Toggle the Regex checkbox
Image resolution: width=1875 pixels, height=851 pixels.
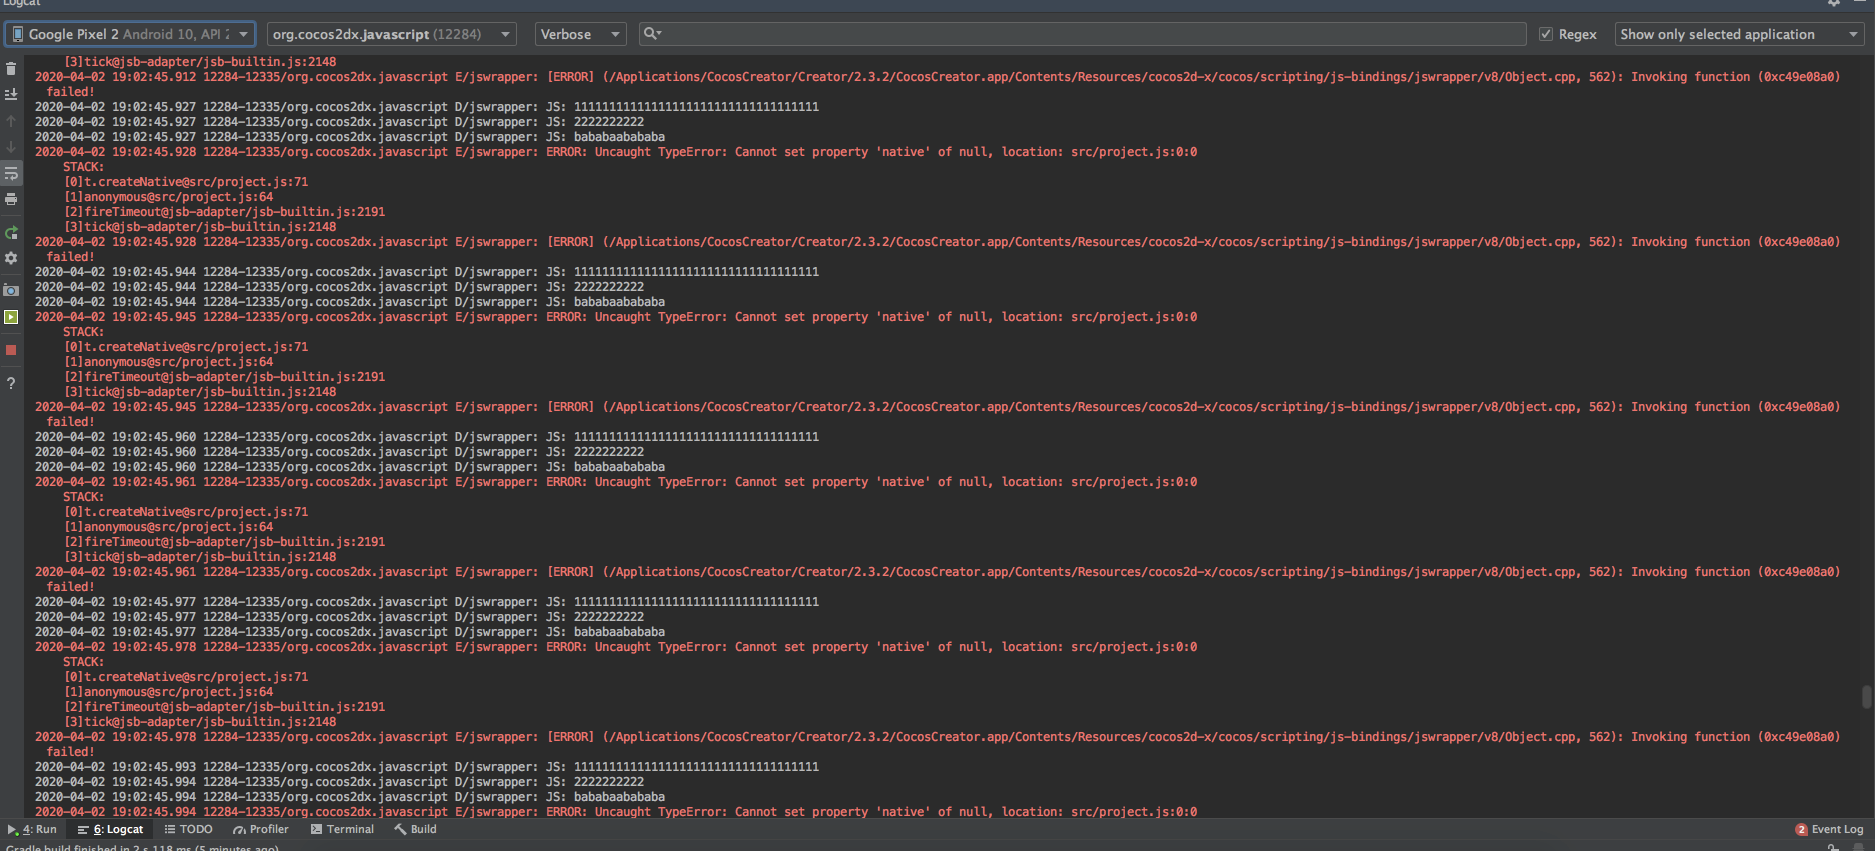pyautogui.click(x=1546, y=34)
